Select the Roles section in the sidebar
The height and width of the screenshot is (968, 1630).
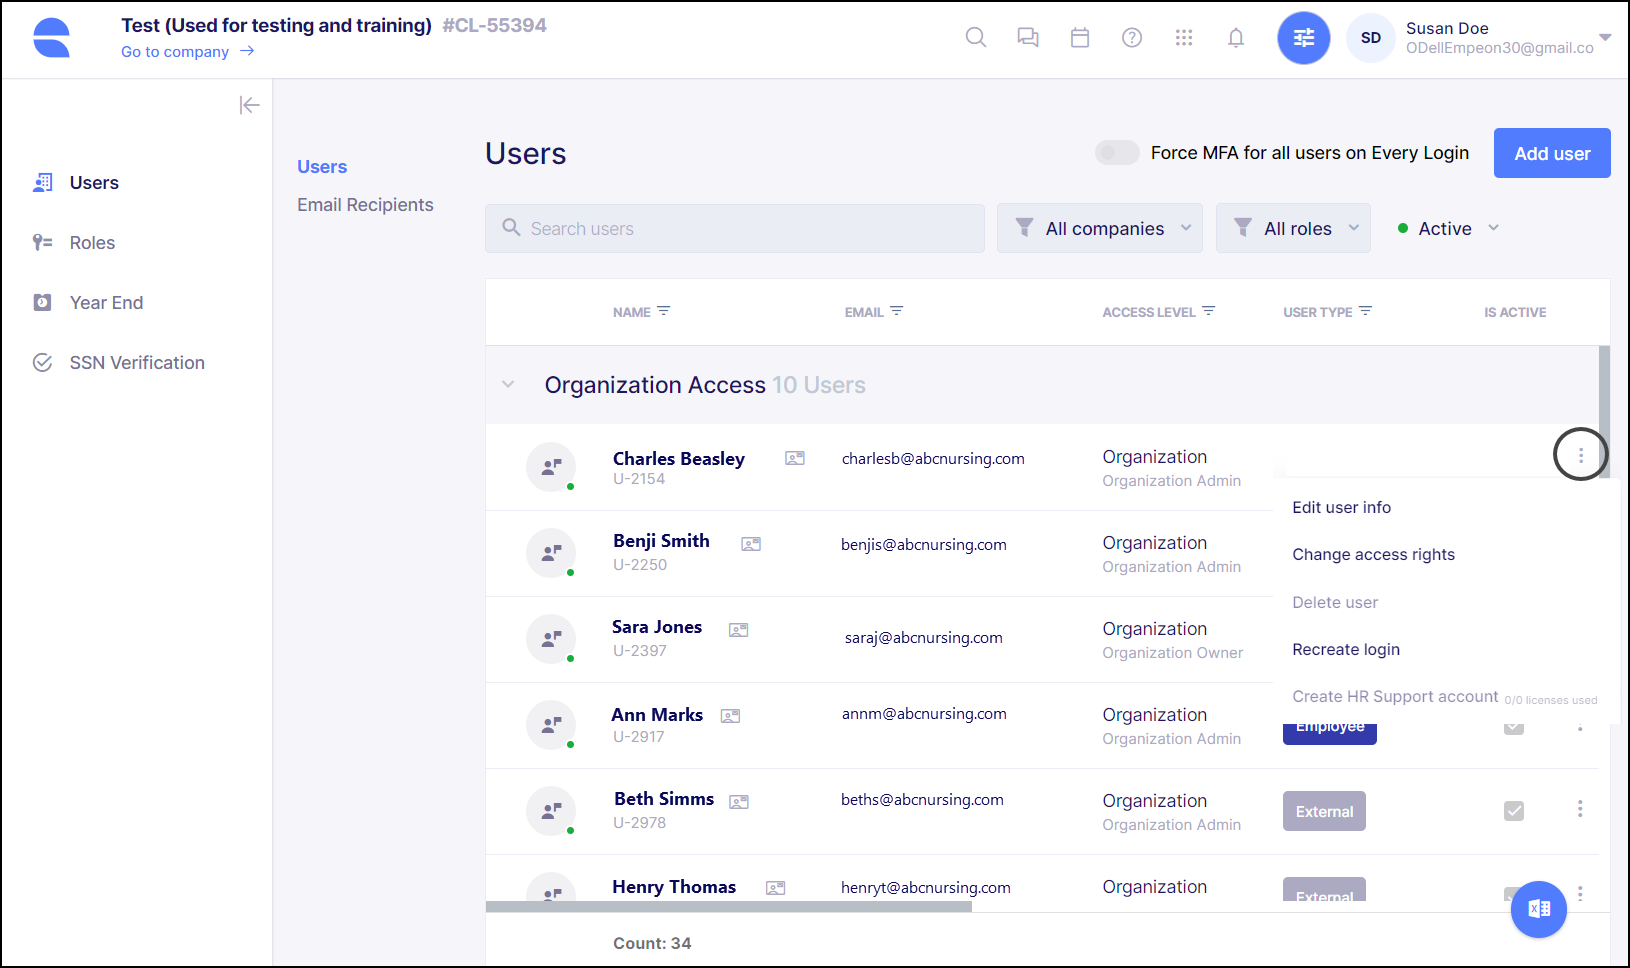[x=93, y=242]
